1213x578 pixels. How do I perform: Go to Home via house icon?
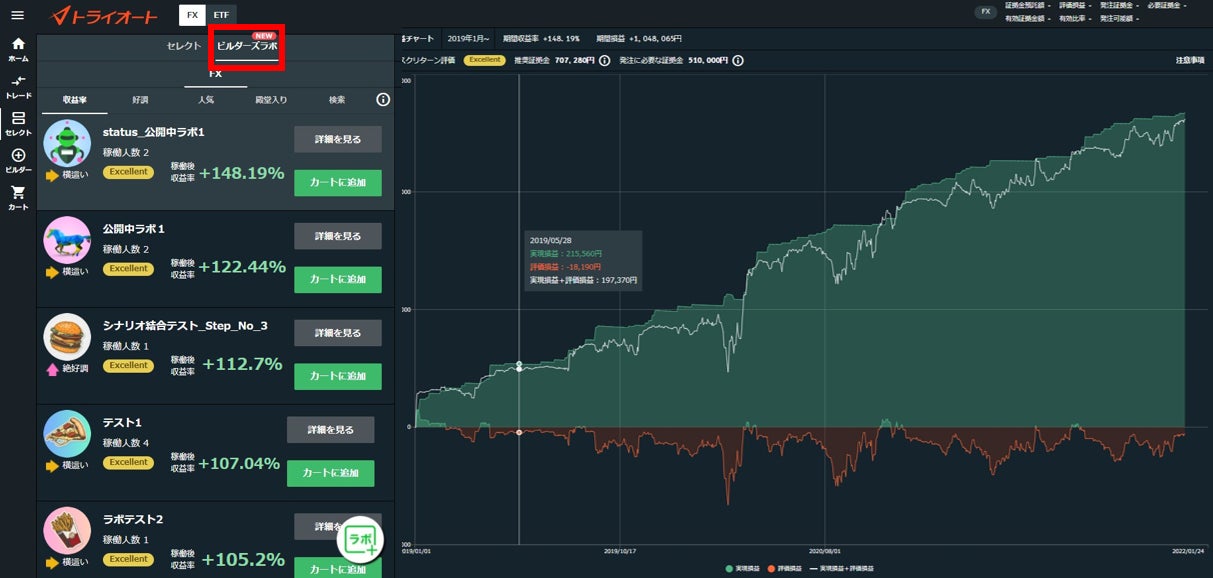(x=18, y=49)
